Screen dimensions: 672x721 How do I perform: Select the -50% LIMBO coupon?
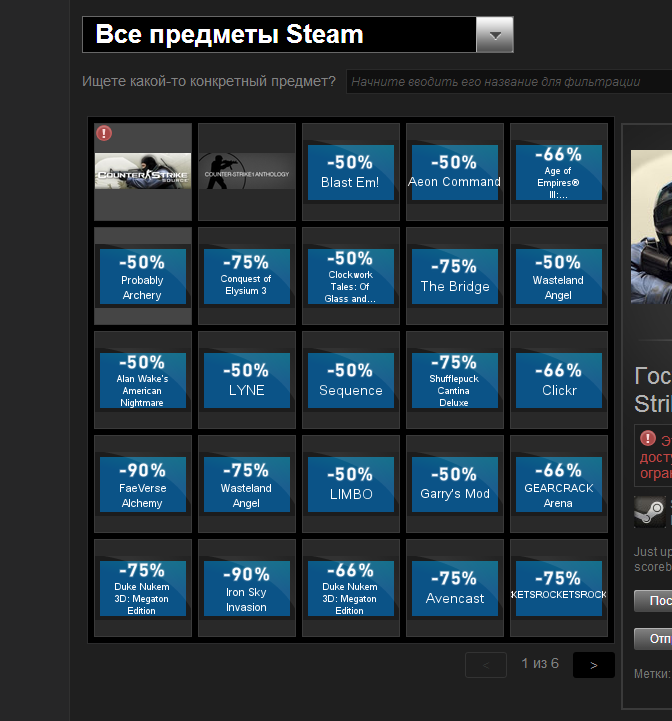(351, 484)
